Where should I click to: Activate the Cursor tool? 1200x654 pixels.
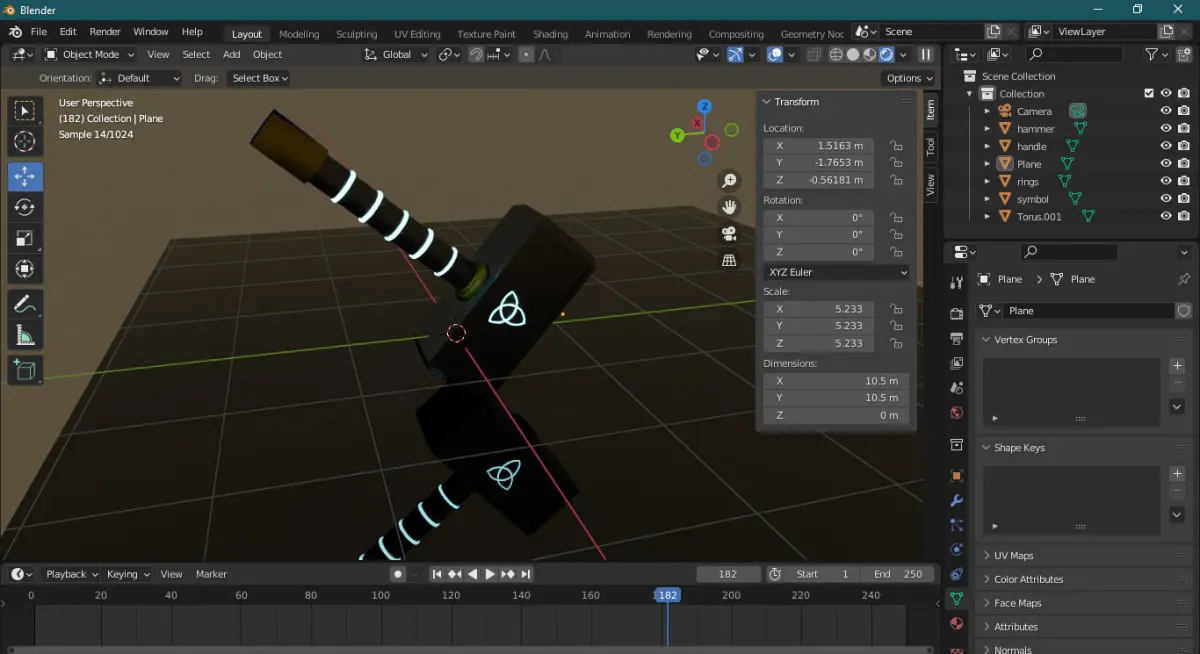[25, 142]
